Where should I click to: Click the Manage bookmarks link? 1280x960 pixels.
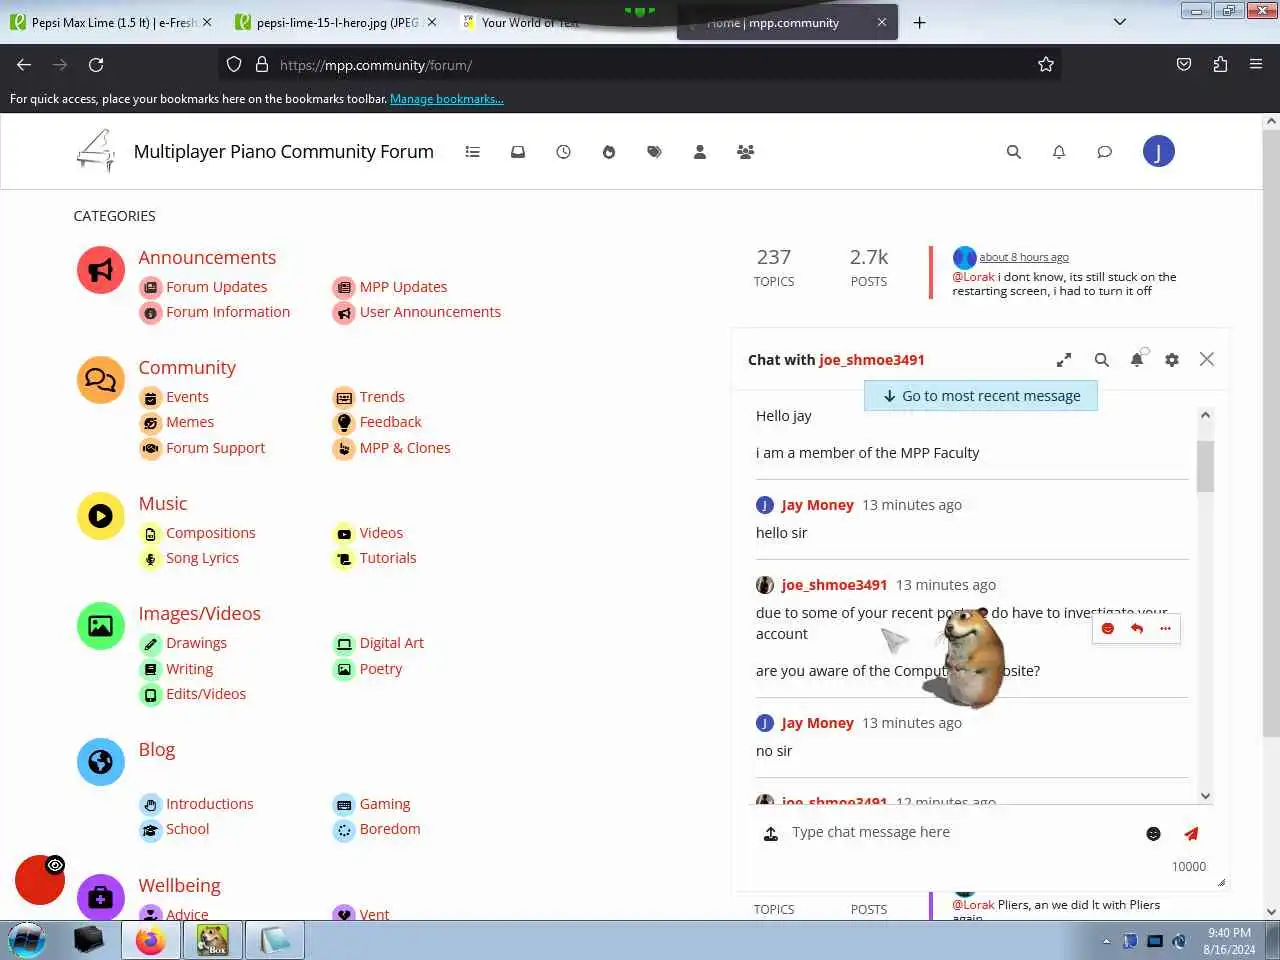447,99
